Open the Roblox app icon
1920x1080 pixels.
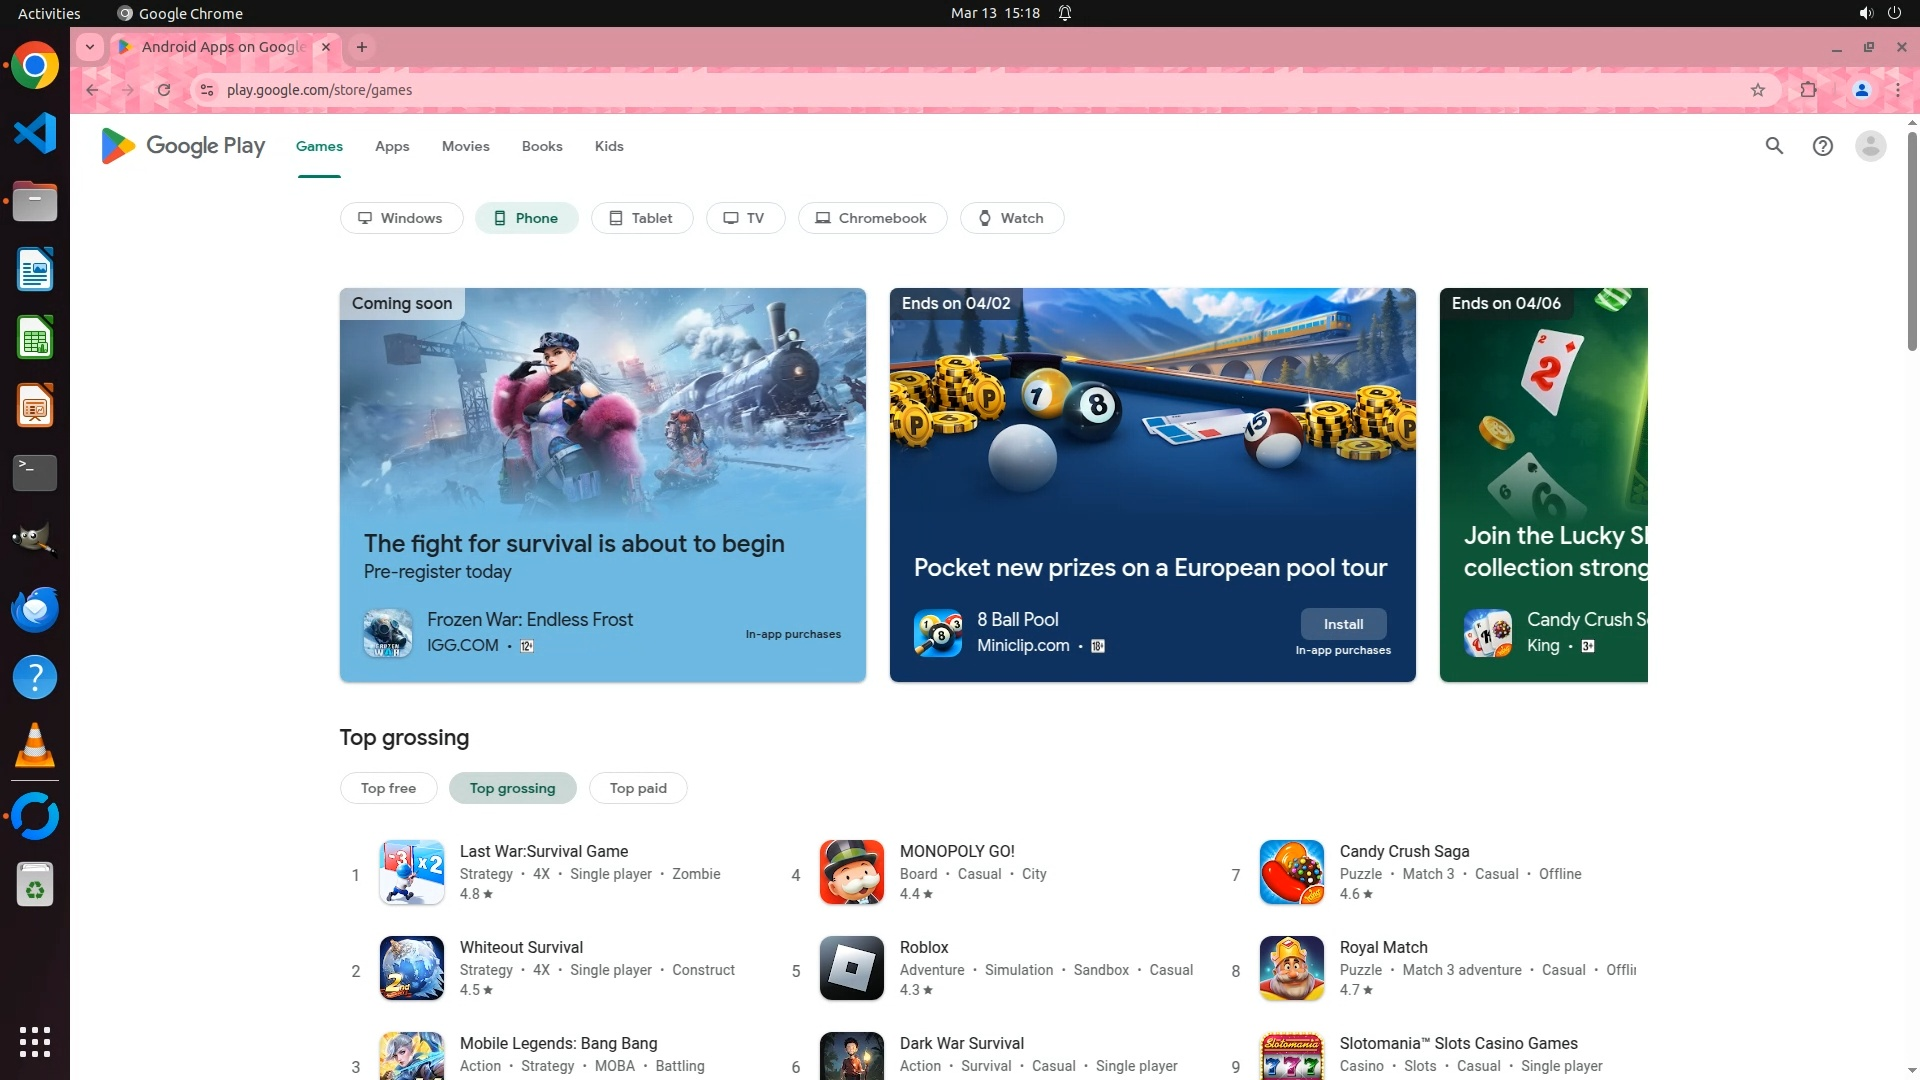851,968
